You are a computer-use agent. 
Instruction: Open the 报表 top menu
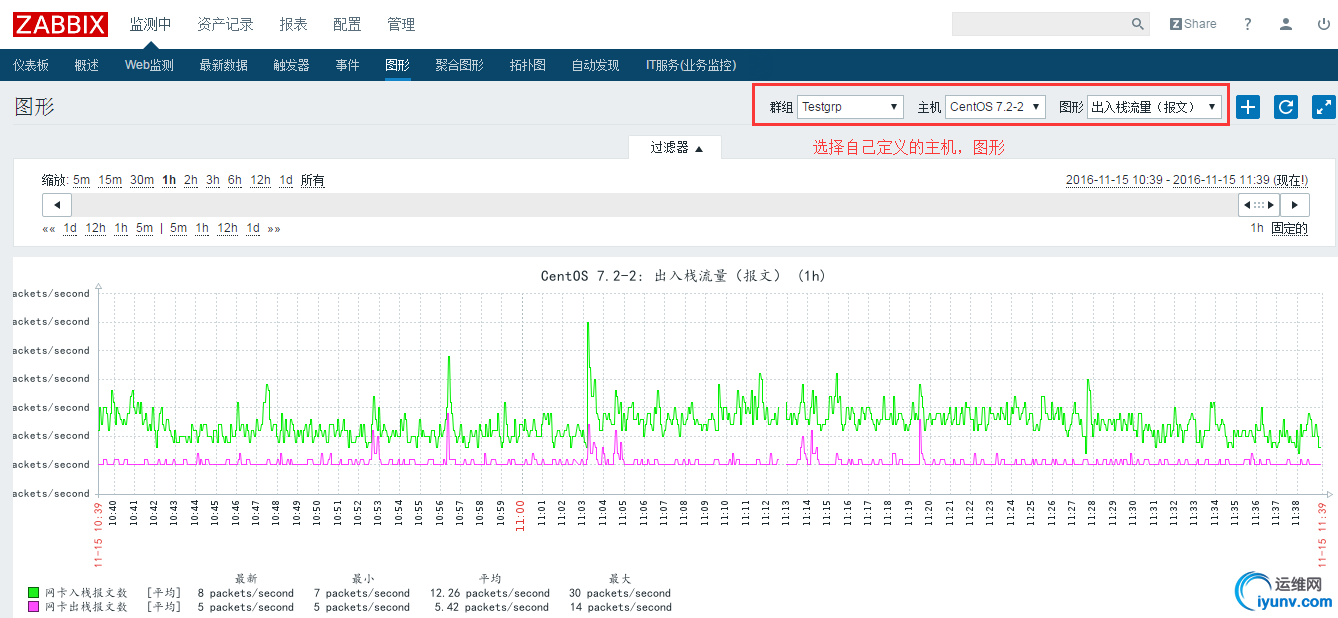(293, 24)
